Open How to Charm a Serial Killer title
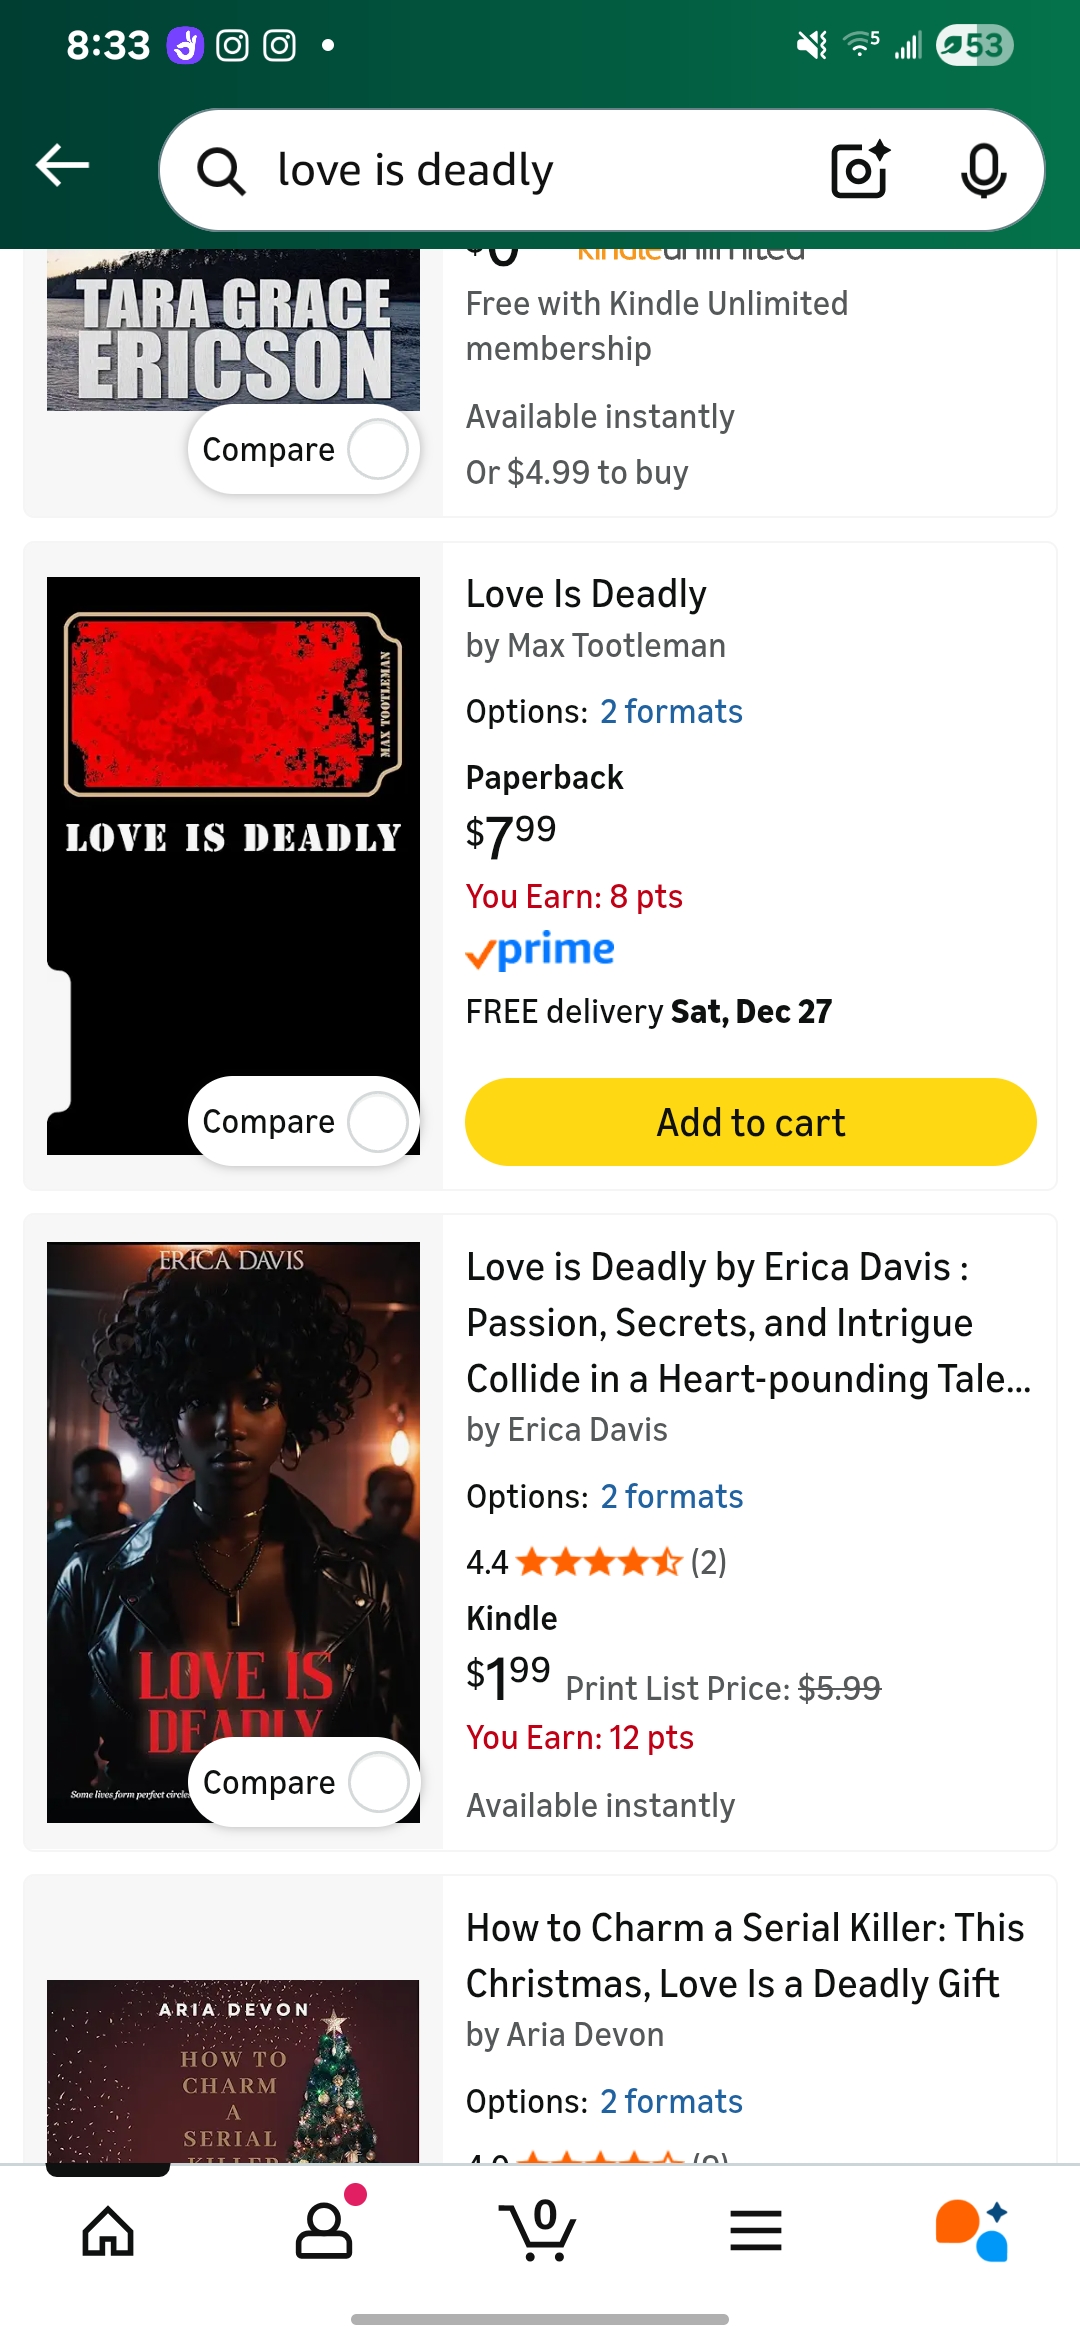This screenshot has height=2340, width=1080. point(745,1955)
